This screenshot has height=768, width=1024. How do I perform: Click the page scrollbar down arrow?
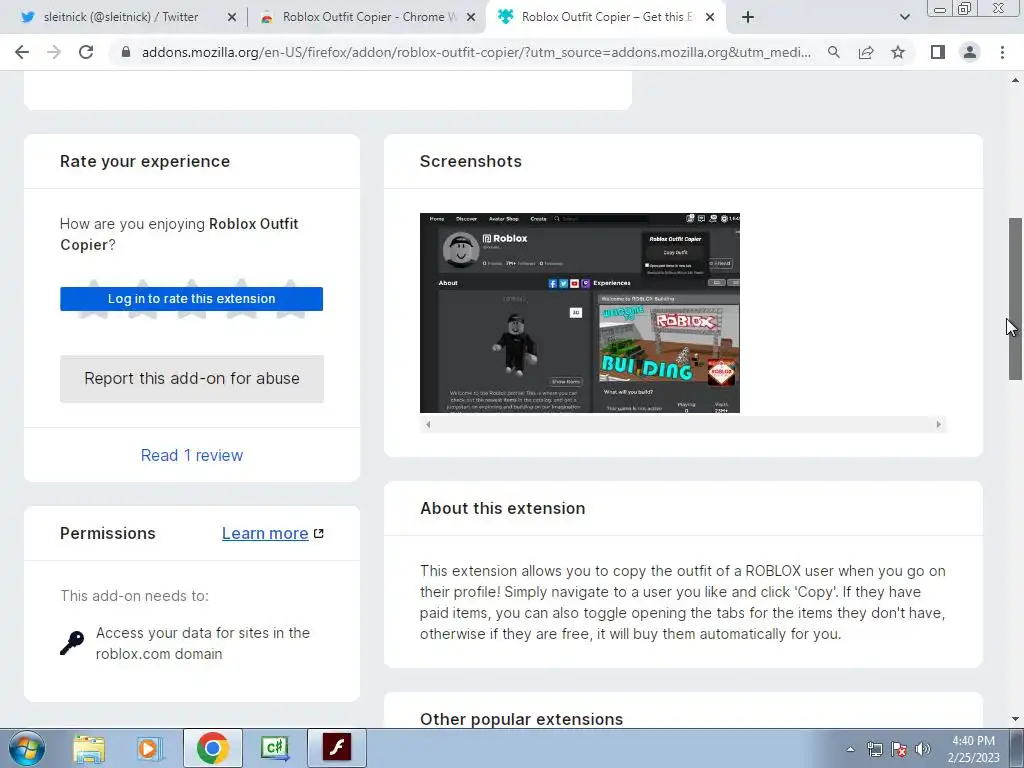click(1015, 719)
